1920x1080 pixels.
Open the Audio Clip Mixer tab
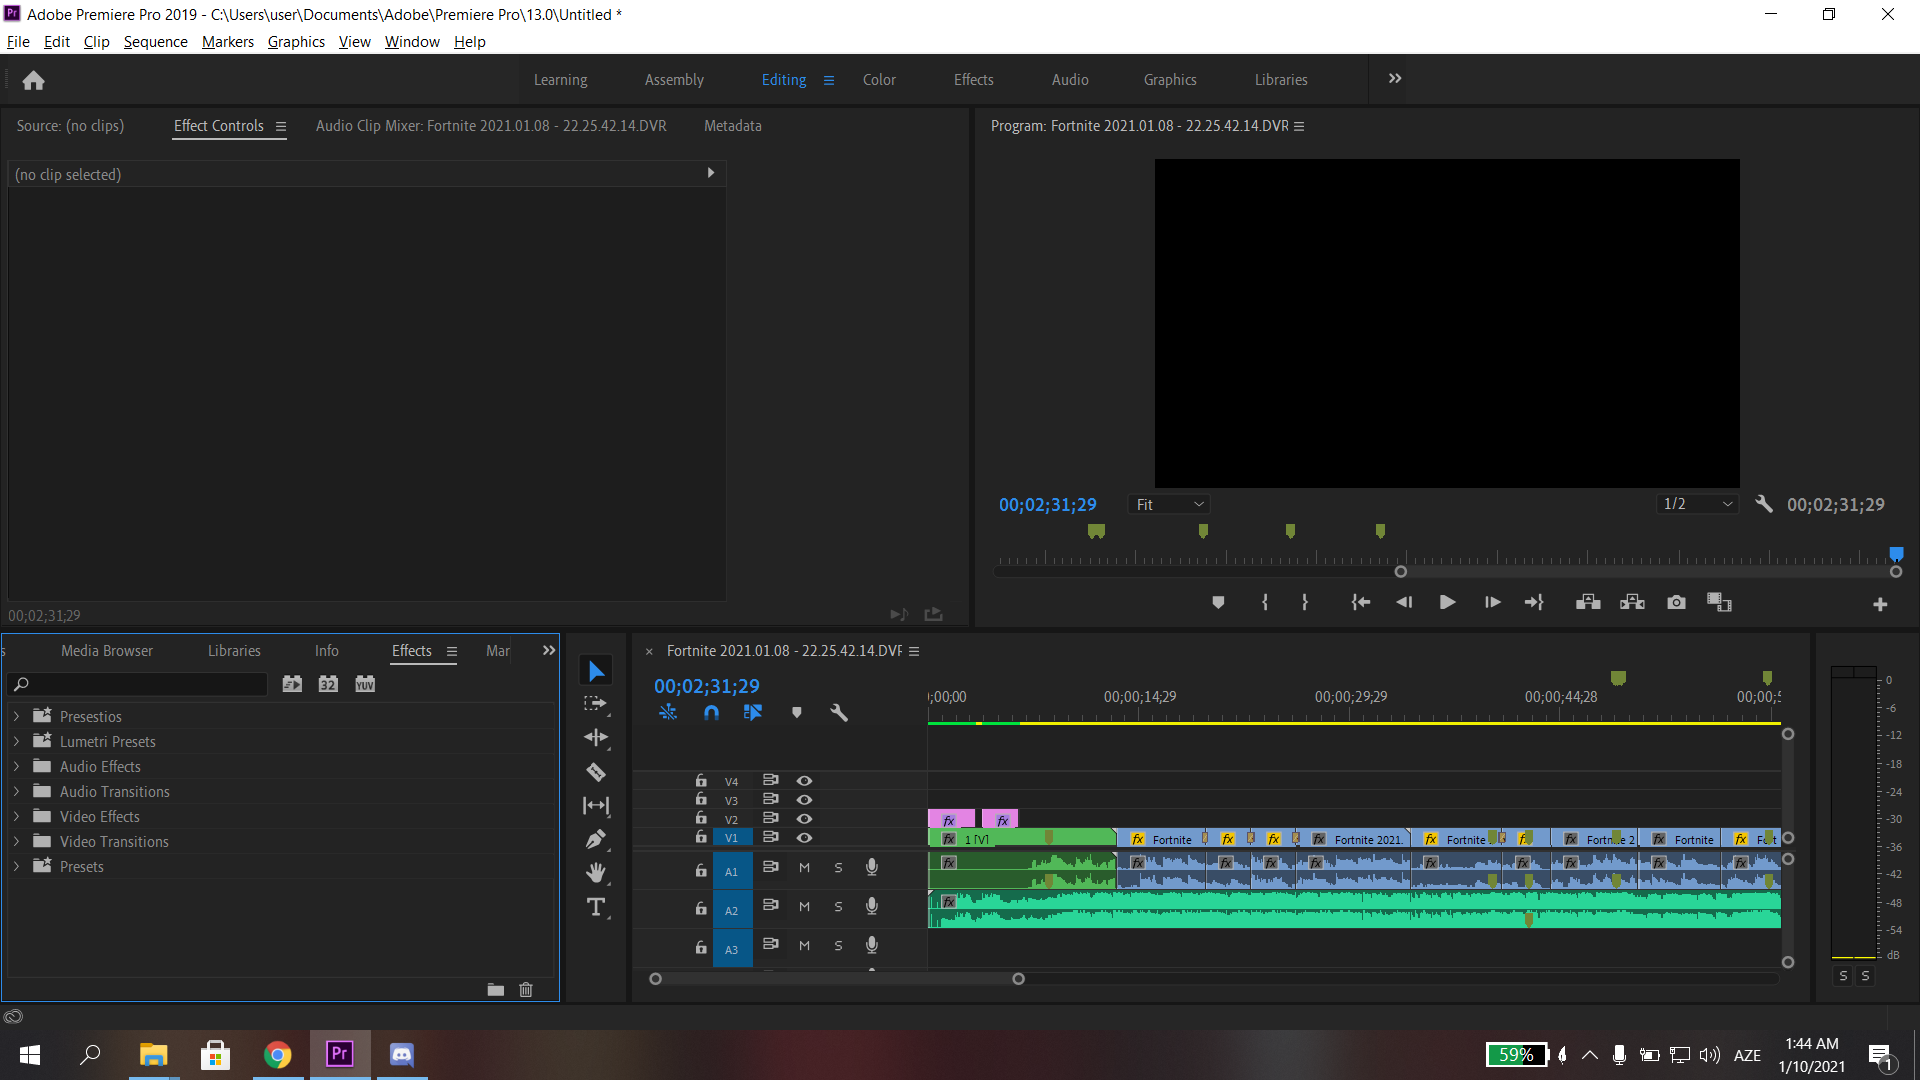[491, 126]
